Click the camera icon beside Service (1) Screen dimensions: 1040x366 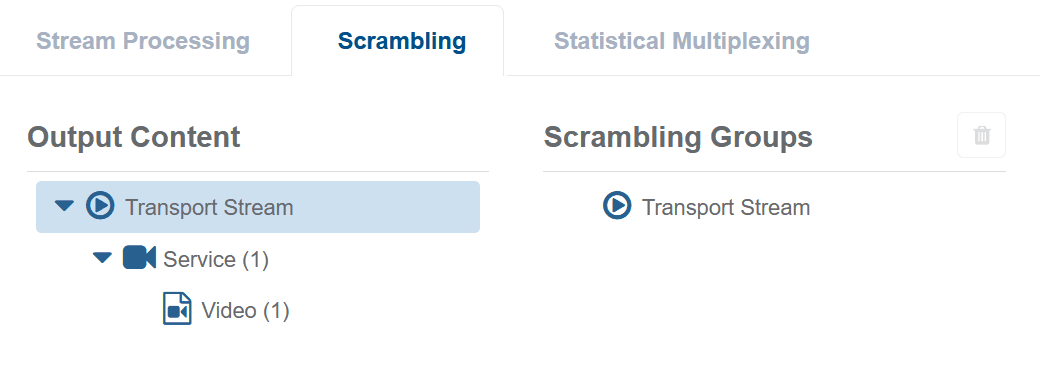[x=139, y=257]
